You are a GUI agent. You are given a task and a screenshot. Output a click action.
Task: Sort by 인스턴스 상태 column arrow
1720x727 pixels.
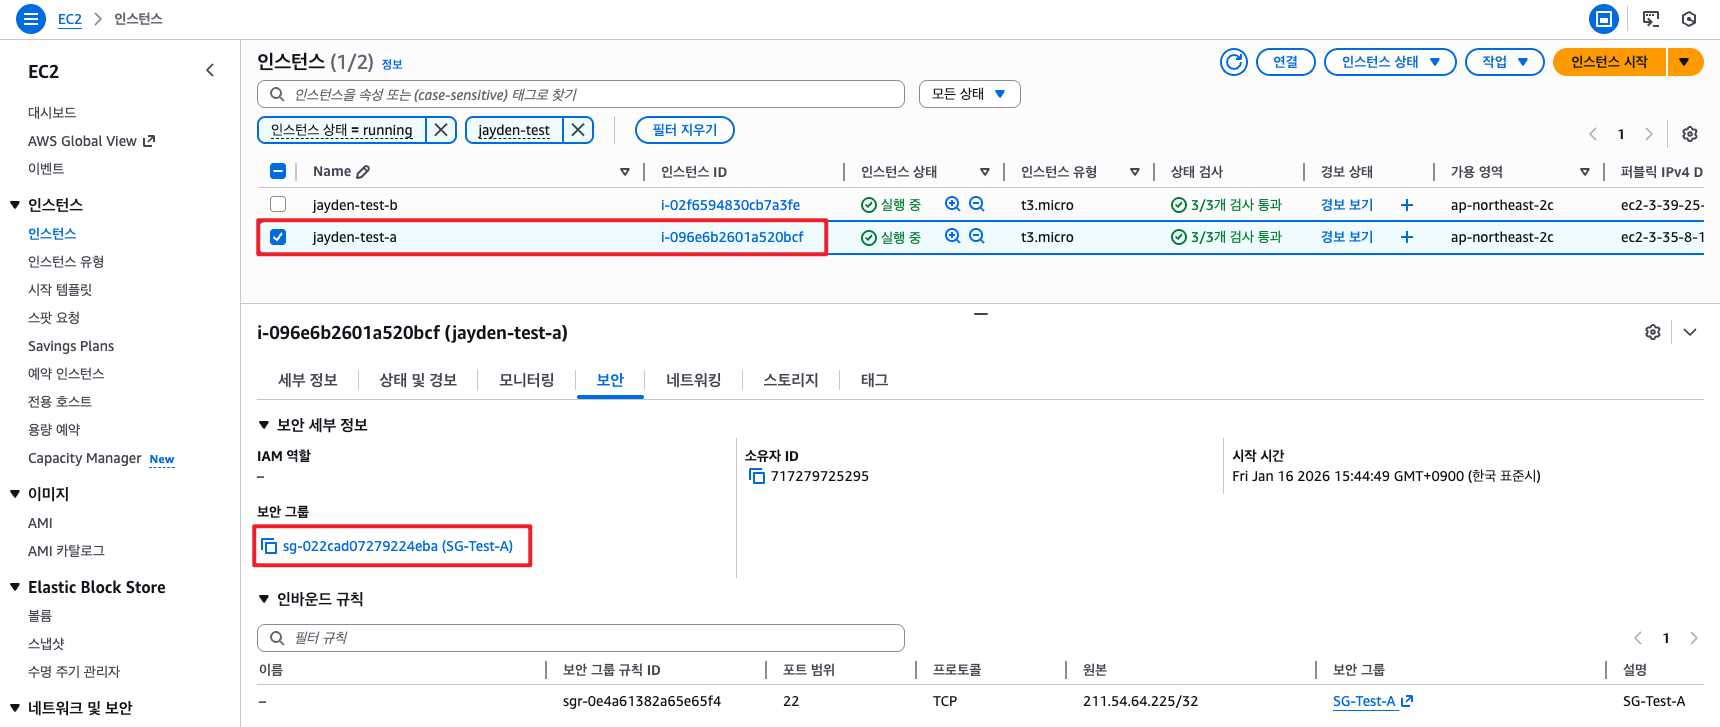[x=985, y=172]
